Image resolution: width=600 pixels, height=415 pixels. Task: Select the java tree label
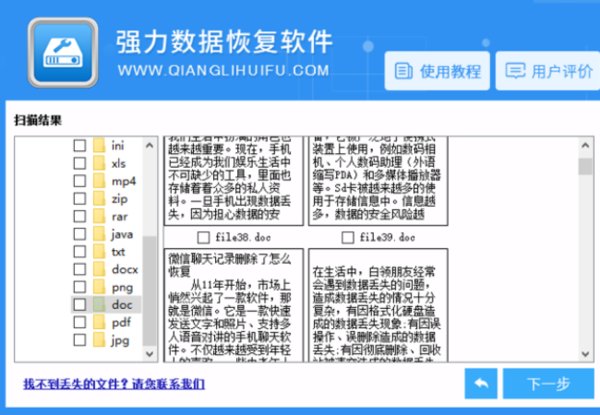(122, 234)
